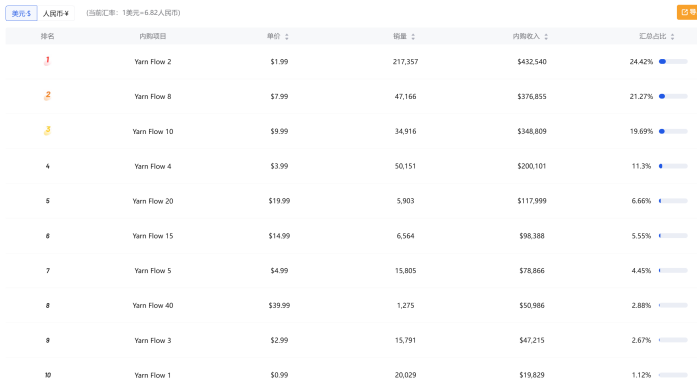Click the 21.27% share progress bar
Image resolution: width=697 pixels, height=387 pixels.
coord(673,96)
